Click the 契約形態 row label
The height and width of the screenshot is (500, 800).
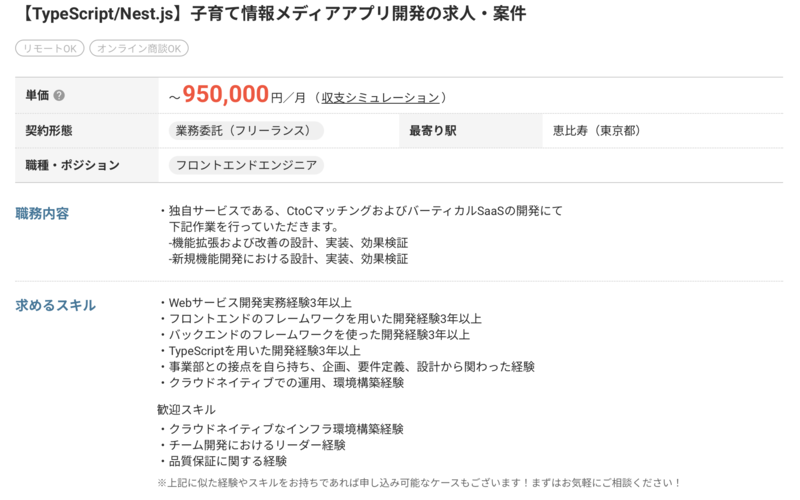49,131
